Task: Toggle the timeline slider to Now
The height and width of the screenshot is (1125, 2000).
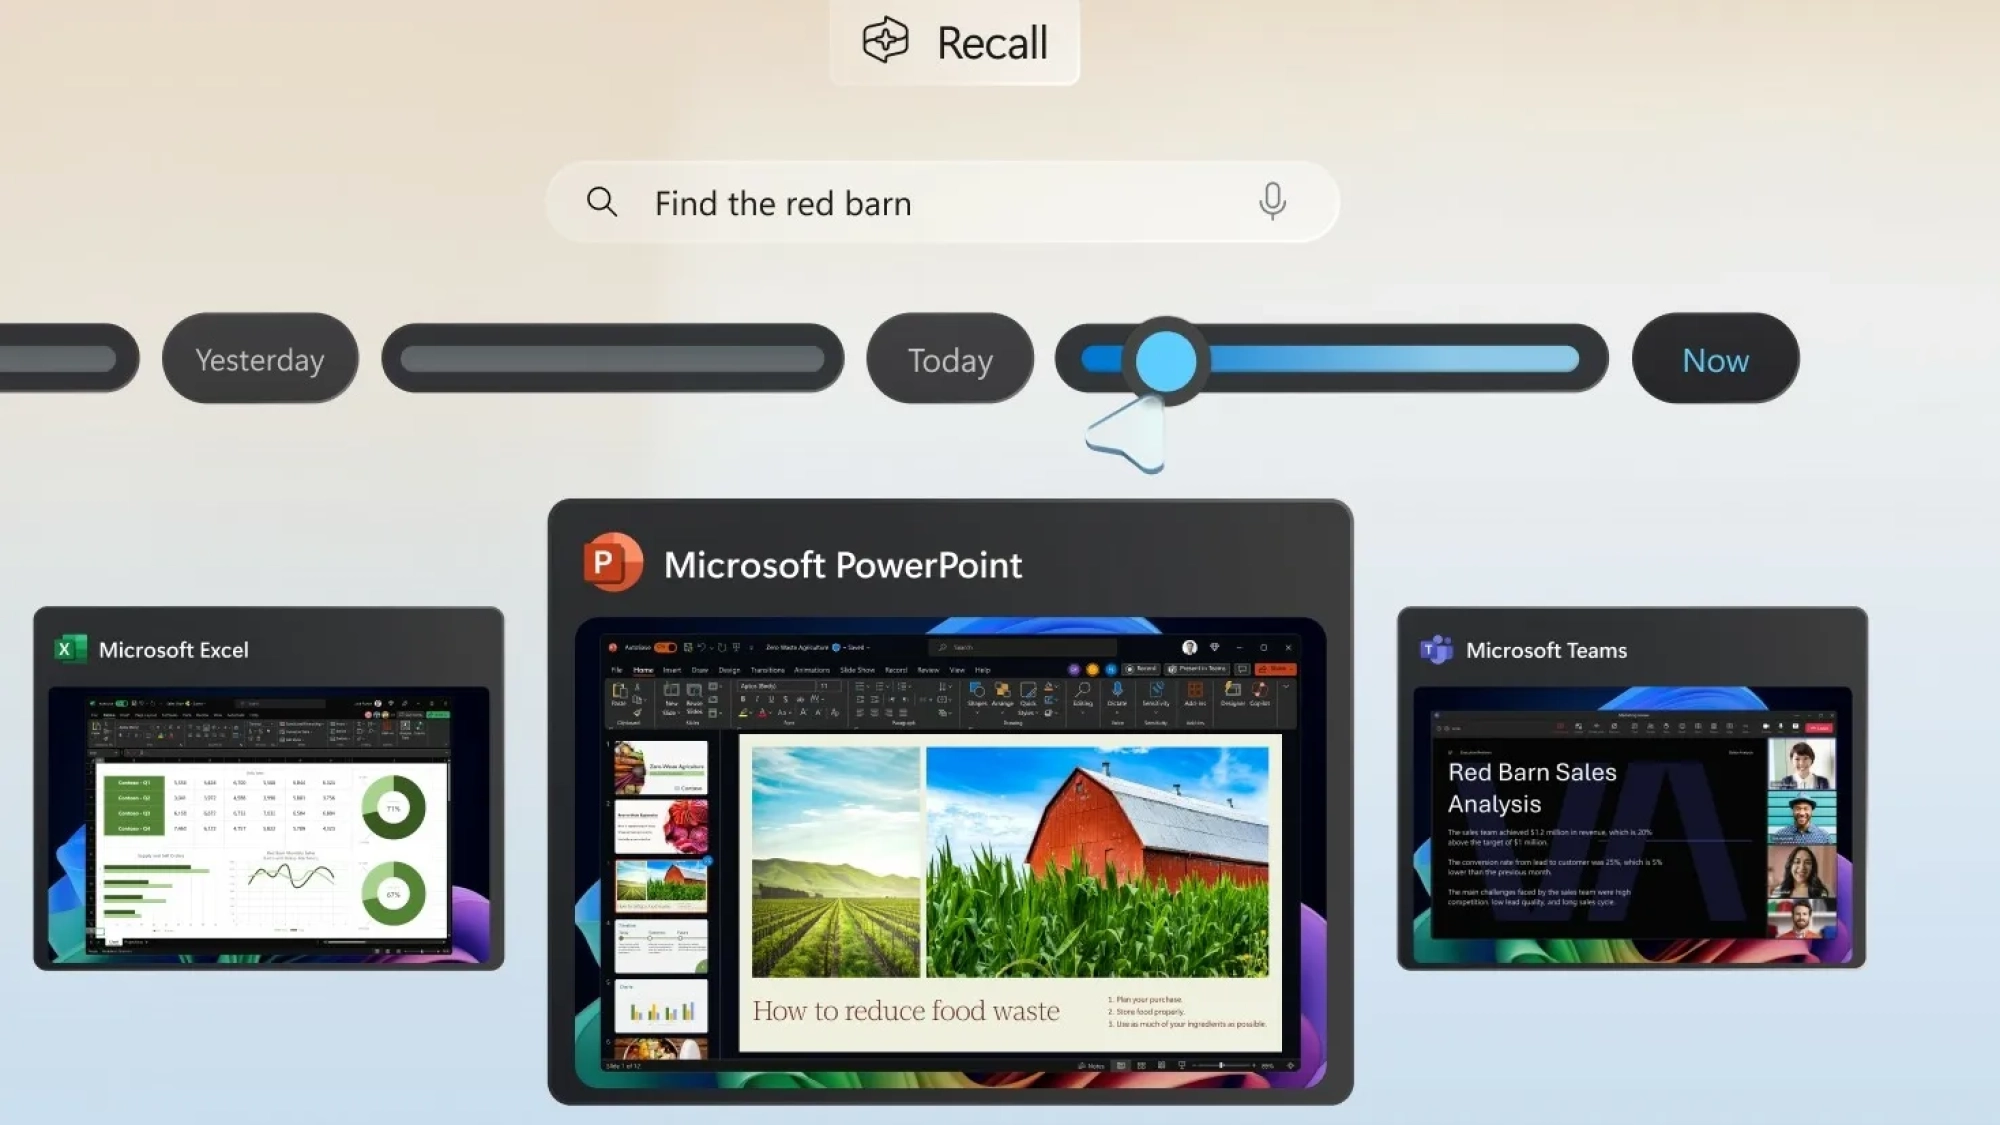Action: tap(1716, 359)
